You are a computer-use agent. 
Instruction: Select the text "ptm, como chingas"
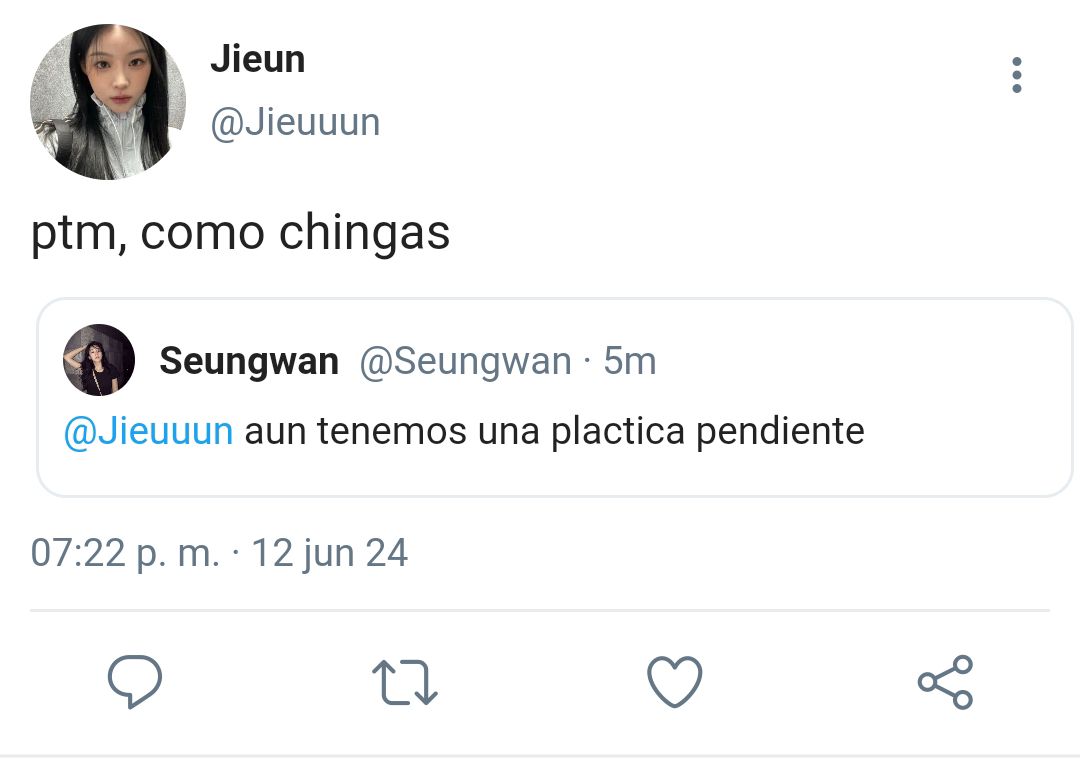click(x=240, y=233)
